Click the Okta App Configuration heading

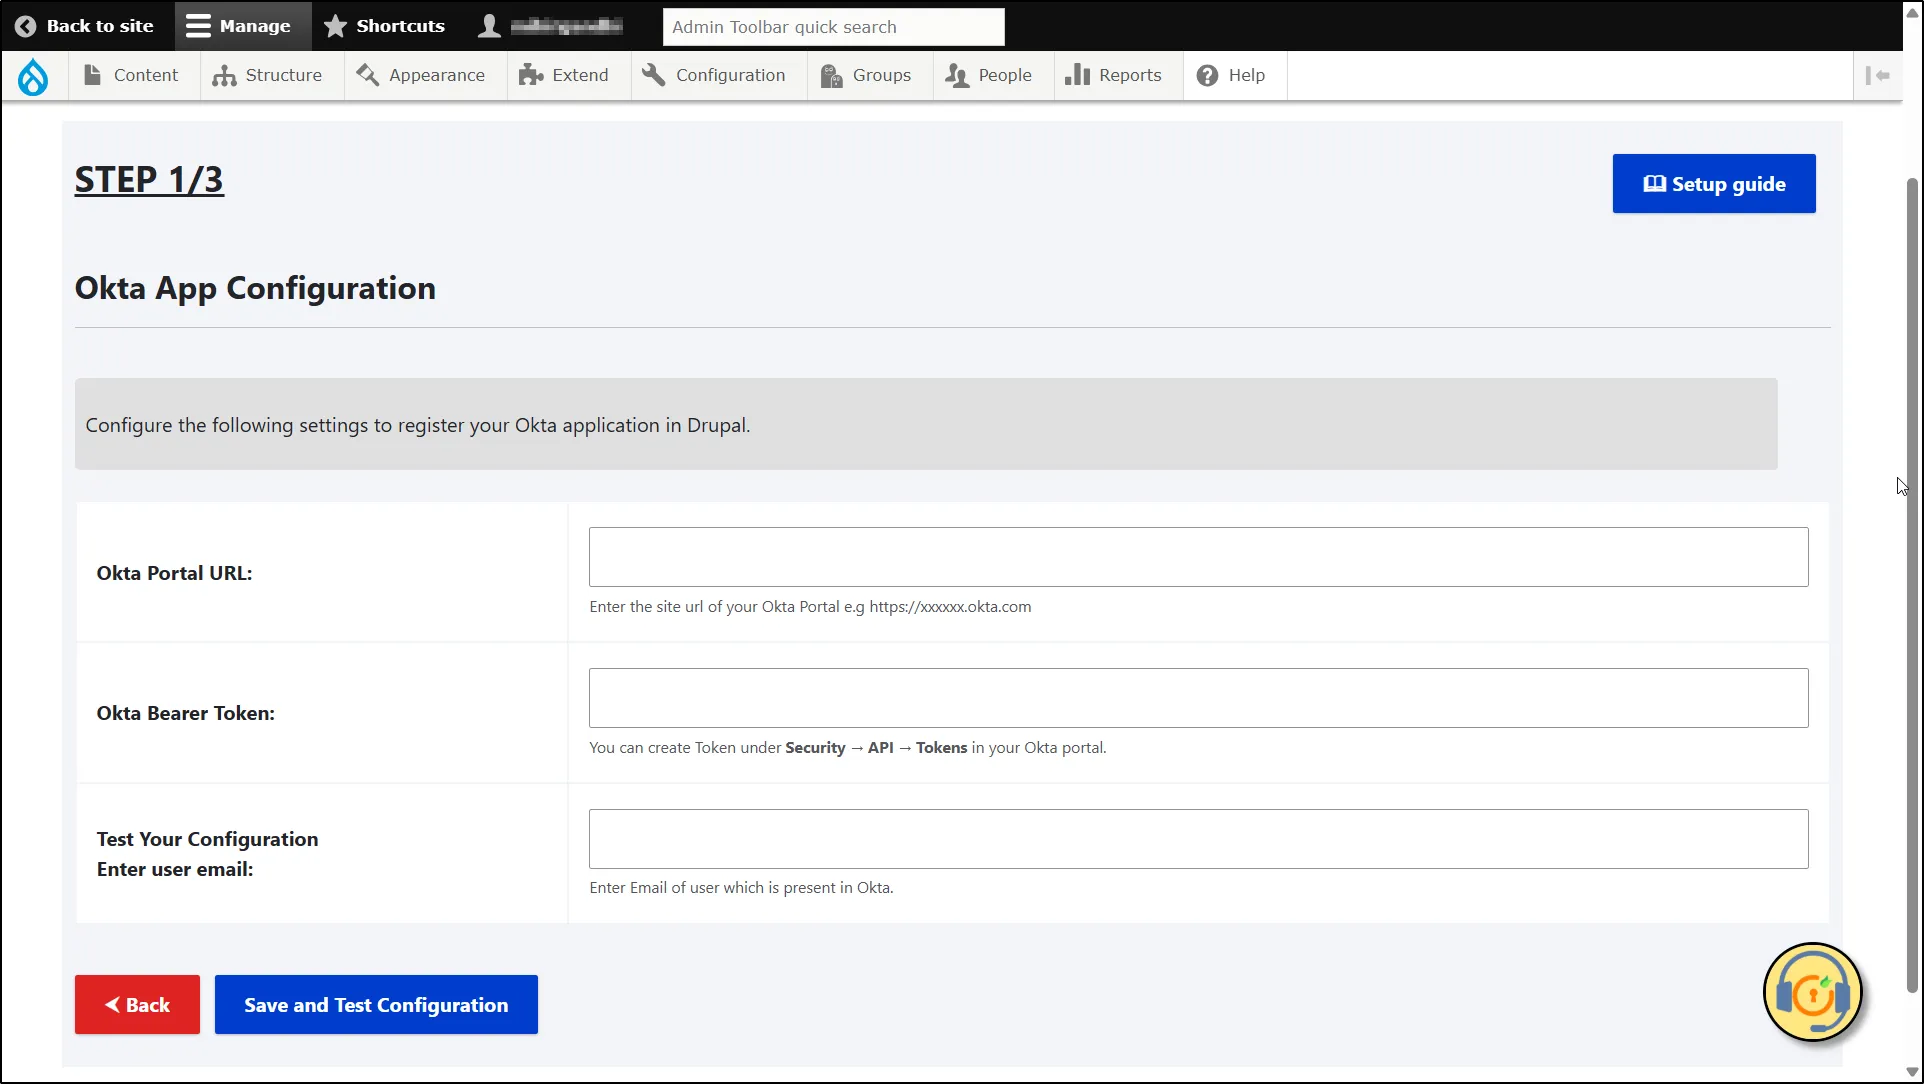(x=255, y=288)
